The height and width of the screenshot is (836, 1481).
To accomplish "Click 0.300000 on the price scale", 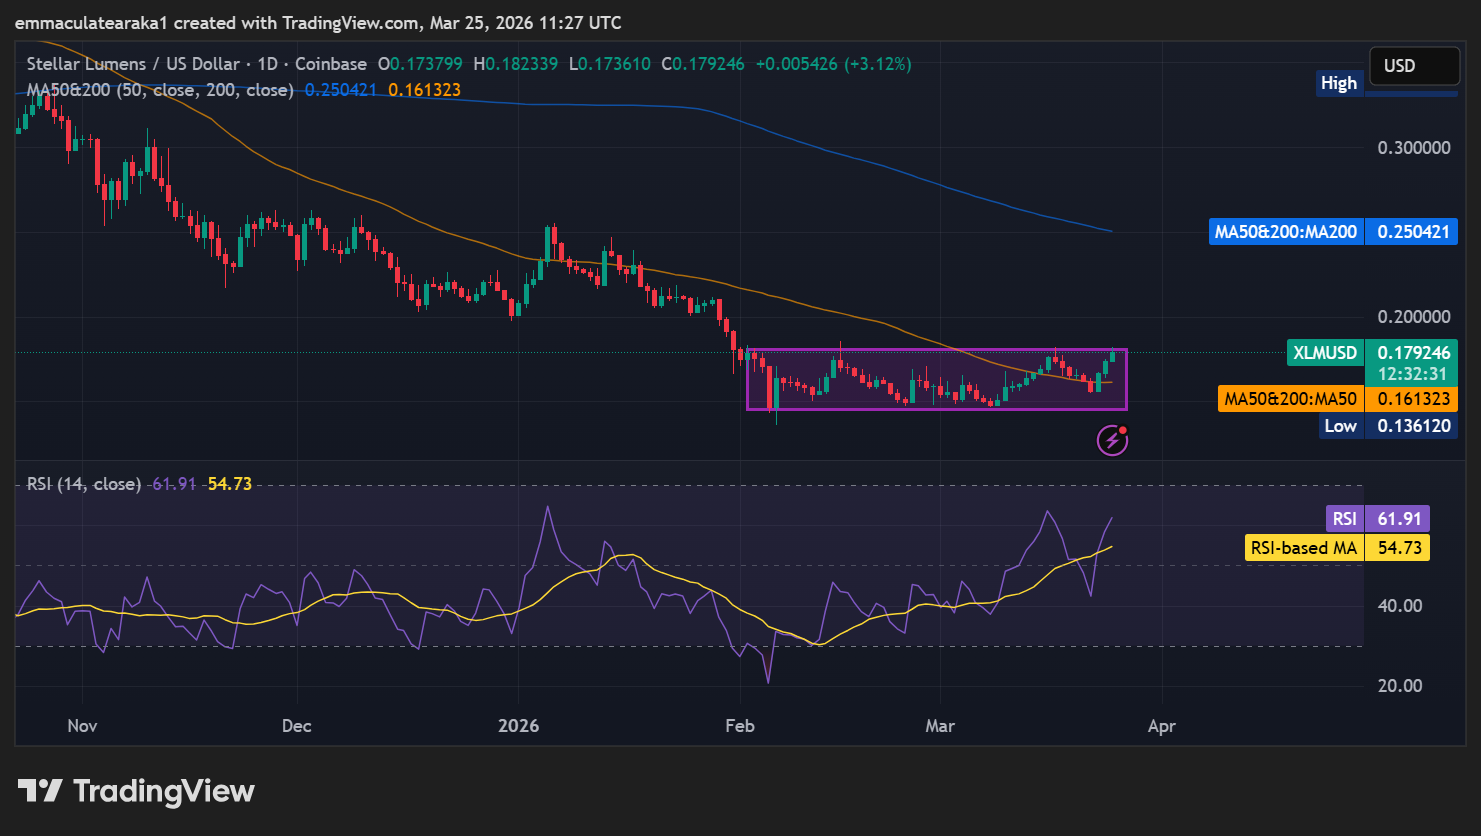I will click(x=1413, y=148).
